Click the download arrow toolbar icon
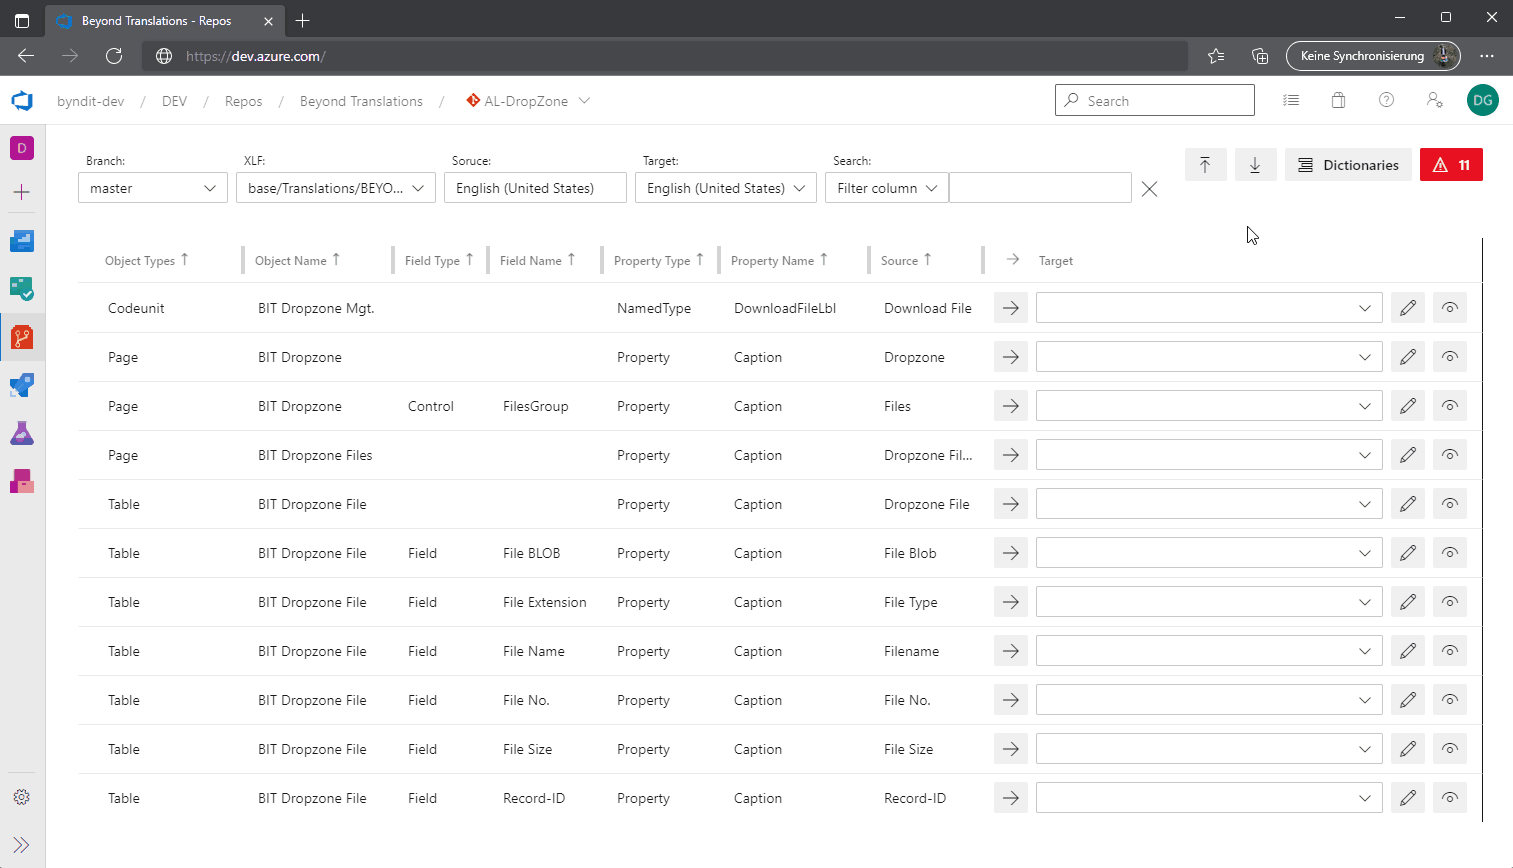The height and width of the screenshot is (868, 1513). click(x=1255, y=164)
